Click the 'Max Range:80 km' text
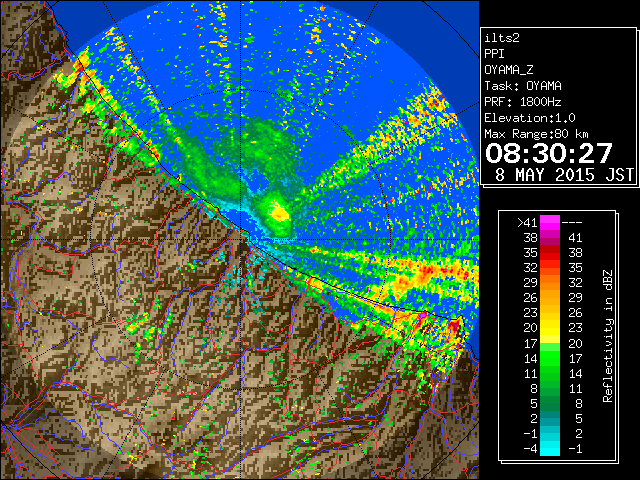The image size is (640, 480). pyautogui.click(x=537, y=134)
